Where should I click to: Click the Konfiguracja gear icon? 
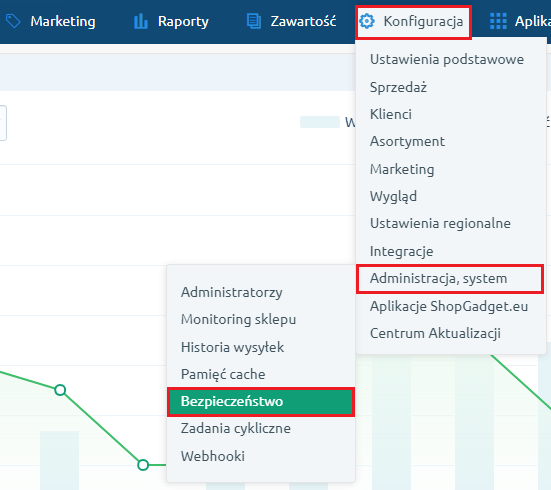click(x=367, y=21)
